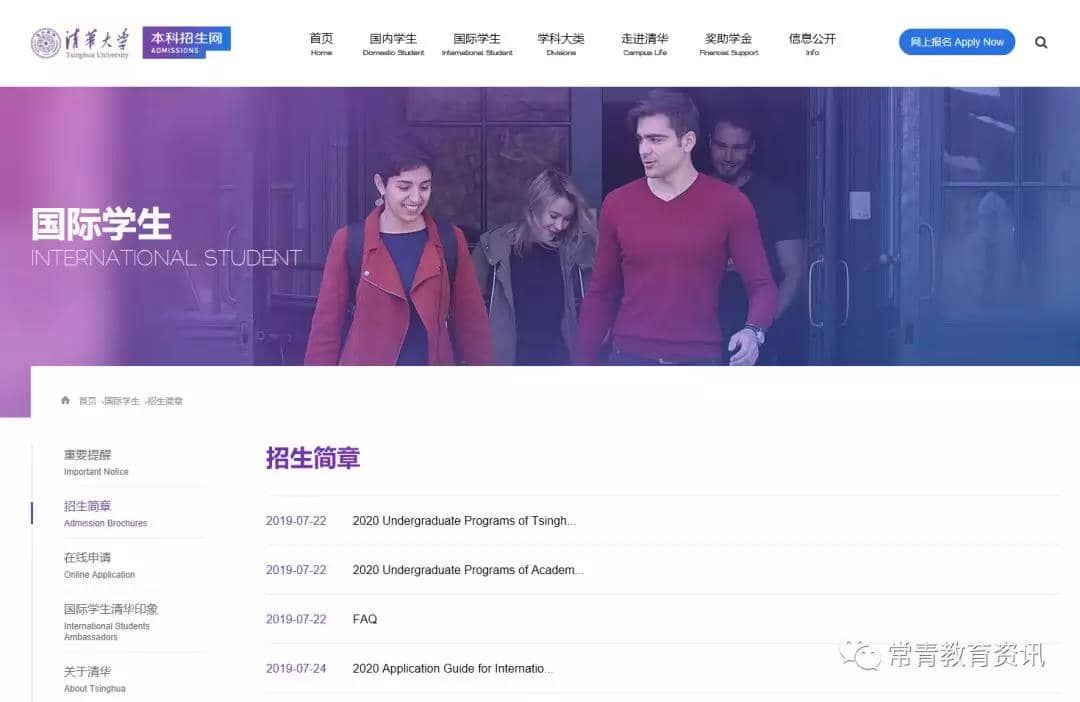Viewport: 1080px width, 702px height.
Task: Select 国际学生 International Student menu
Action: (x=477, y=44)
